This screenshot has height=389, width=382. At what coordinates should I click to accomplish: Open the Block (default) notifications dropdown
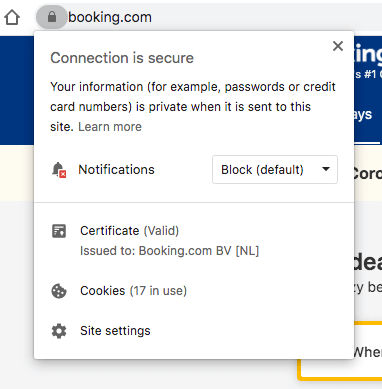point(275,169)
